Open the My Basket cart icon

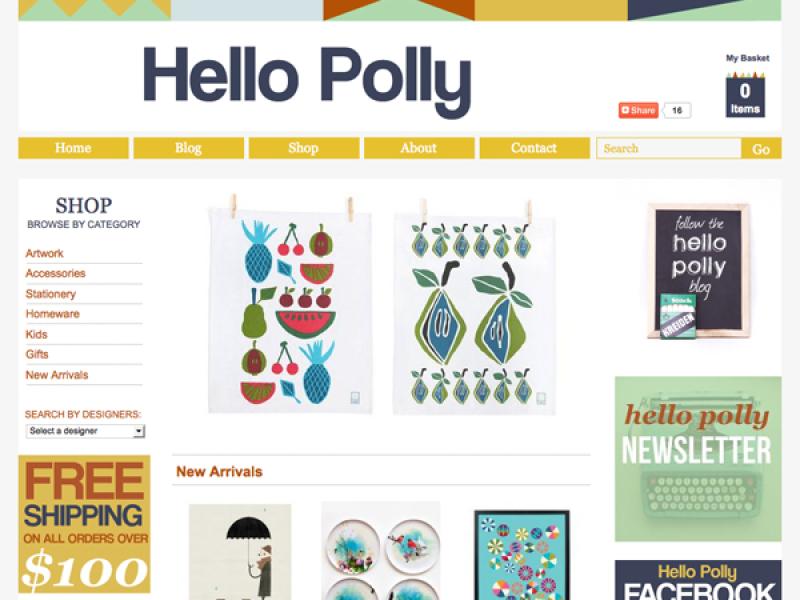(x=745, y=96)
